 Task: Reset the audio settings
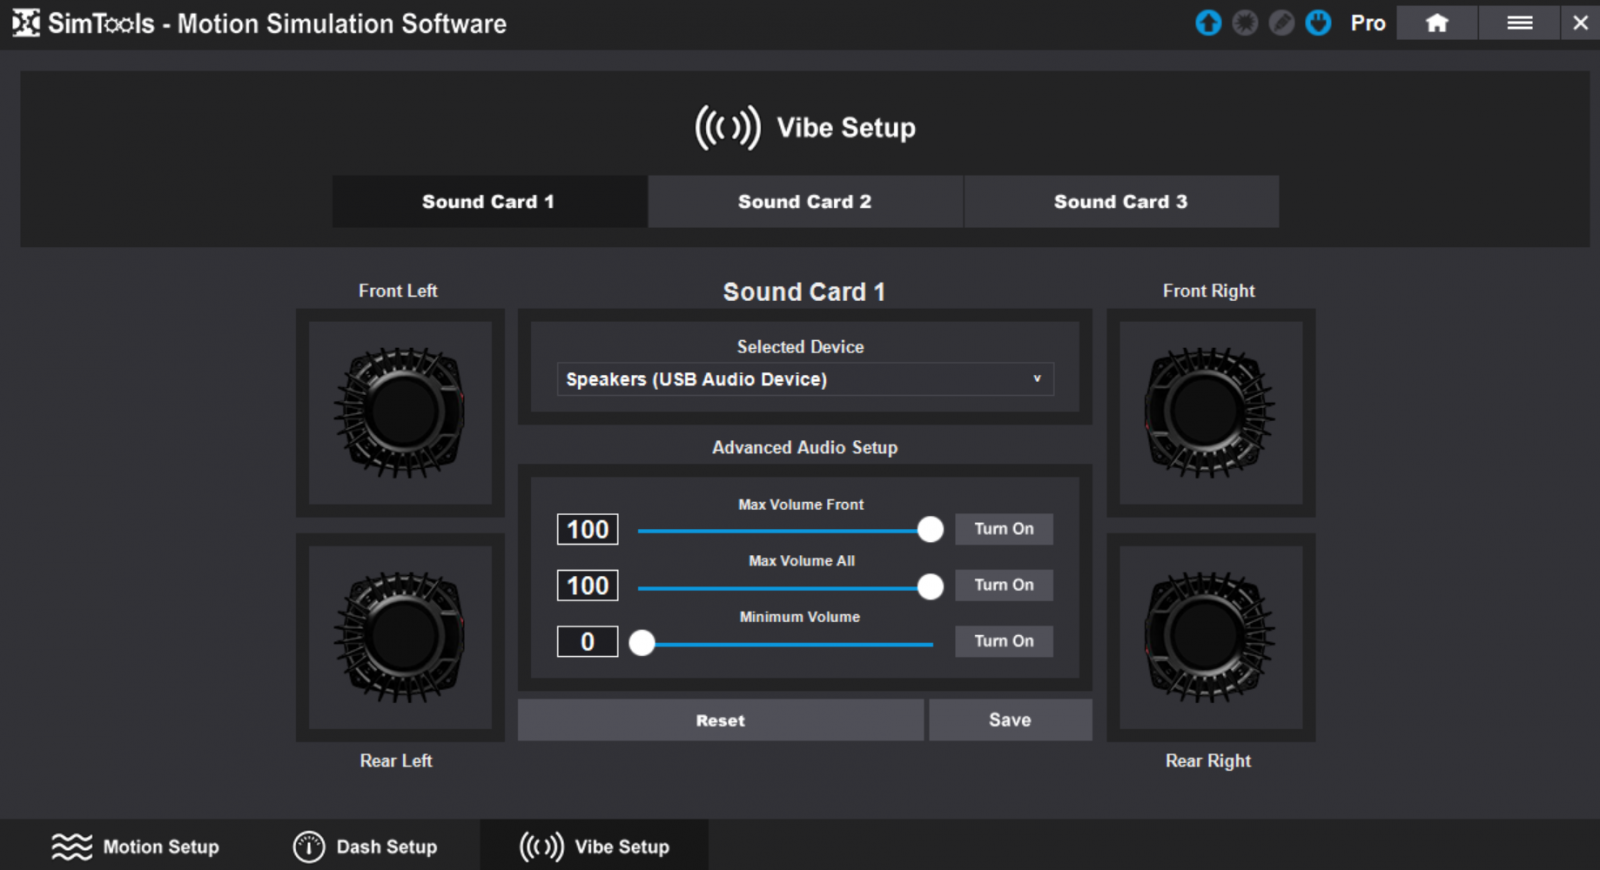coord(720,720)
